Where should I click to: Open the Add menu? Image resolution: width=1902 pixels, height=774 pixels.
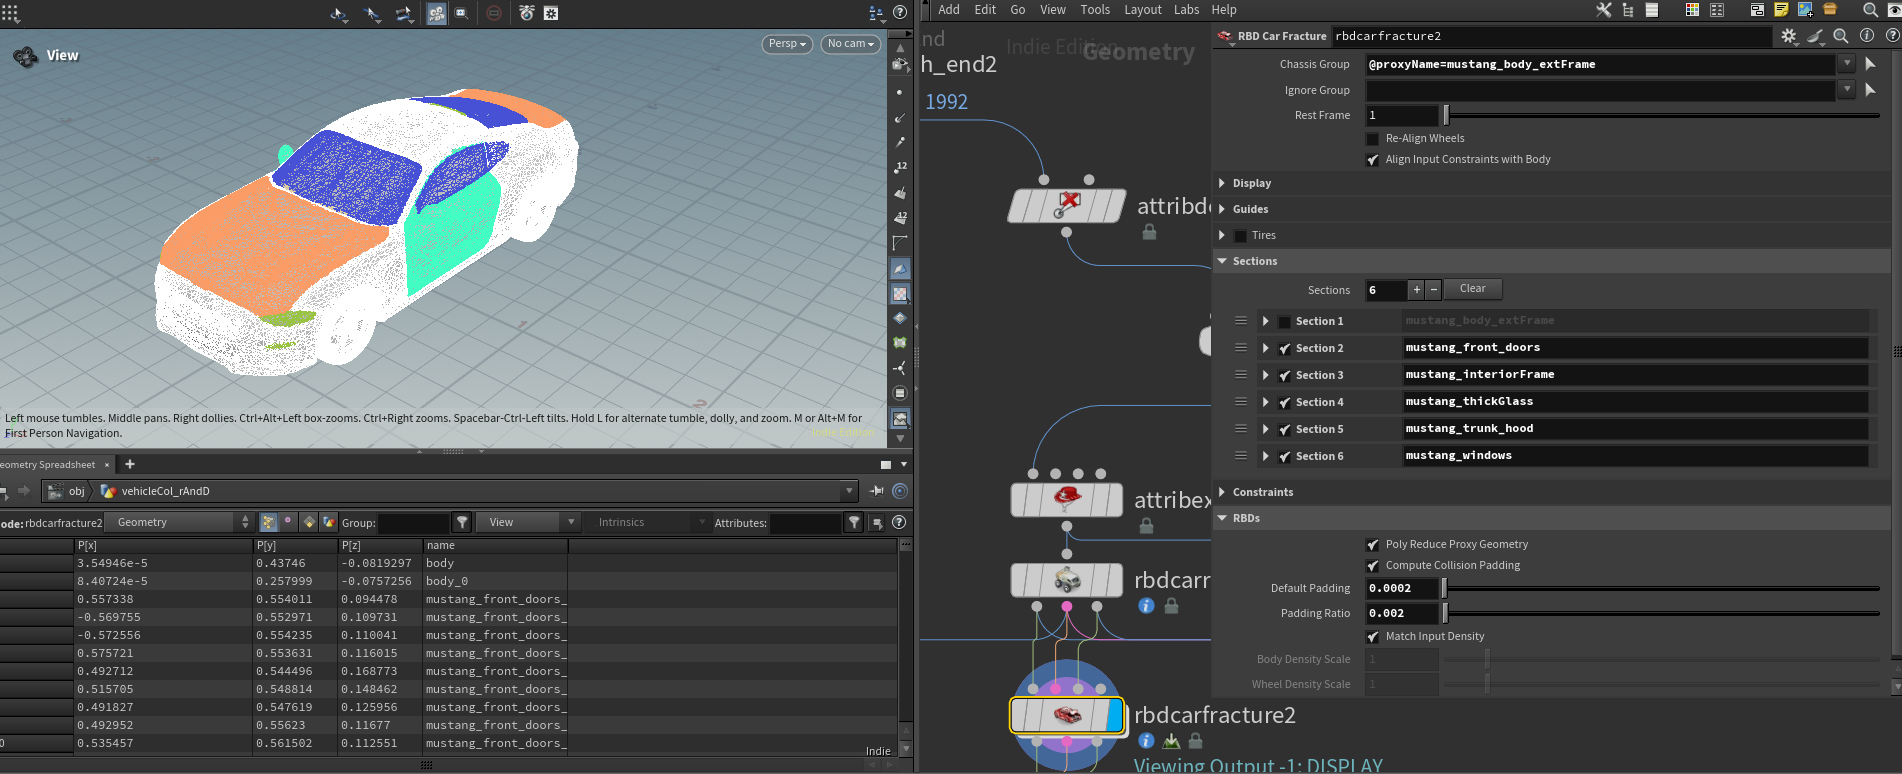pos(948,10)
